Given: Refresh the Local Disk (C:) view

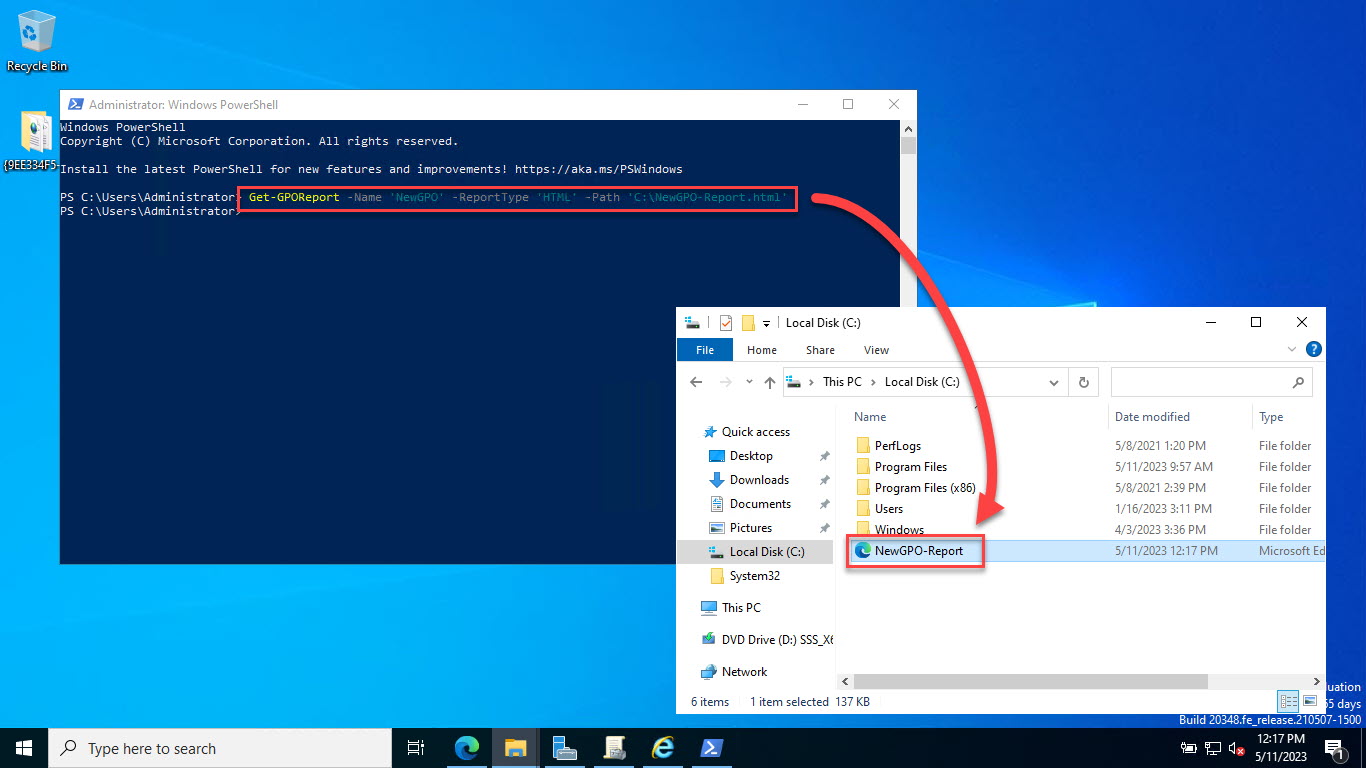Looking at the screenshot, I should pyautogui.click(x=1083, y=381).
